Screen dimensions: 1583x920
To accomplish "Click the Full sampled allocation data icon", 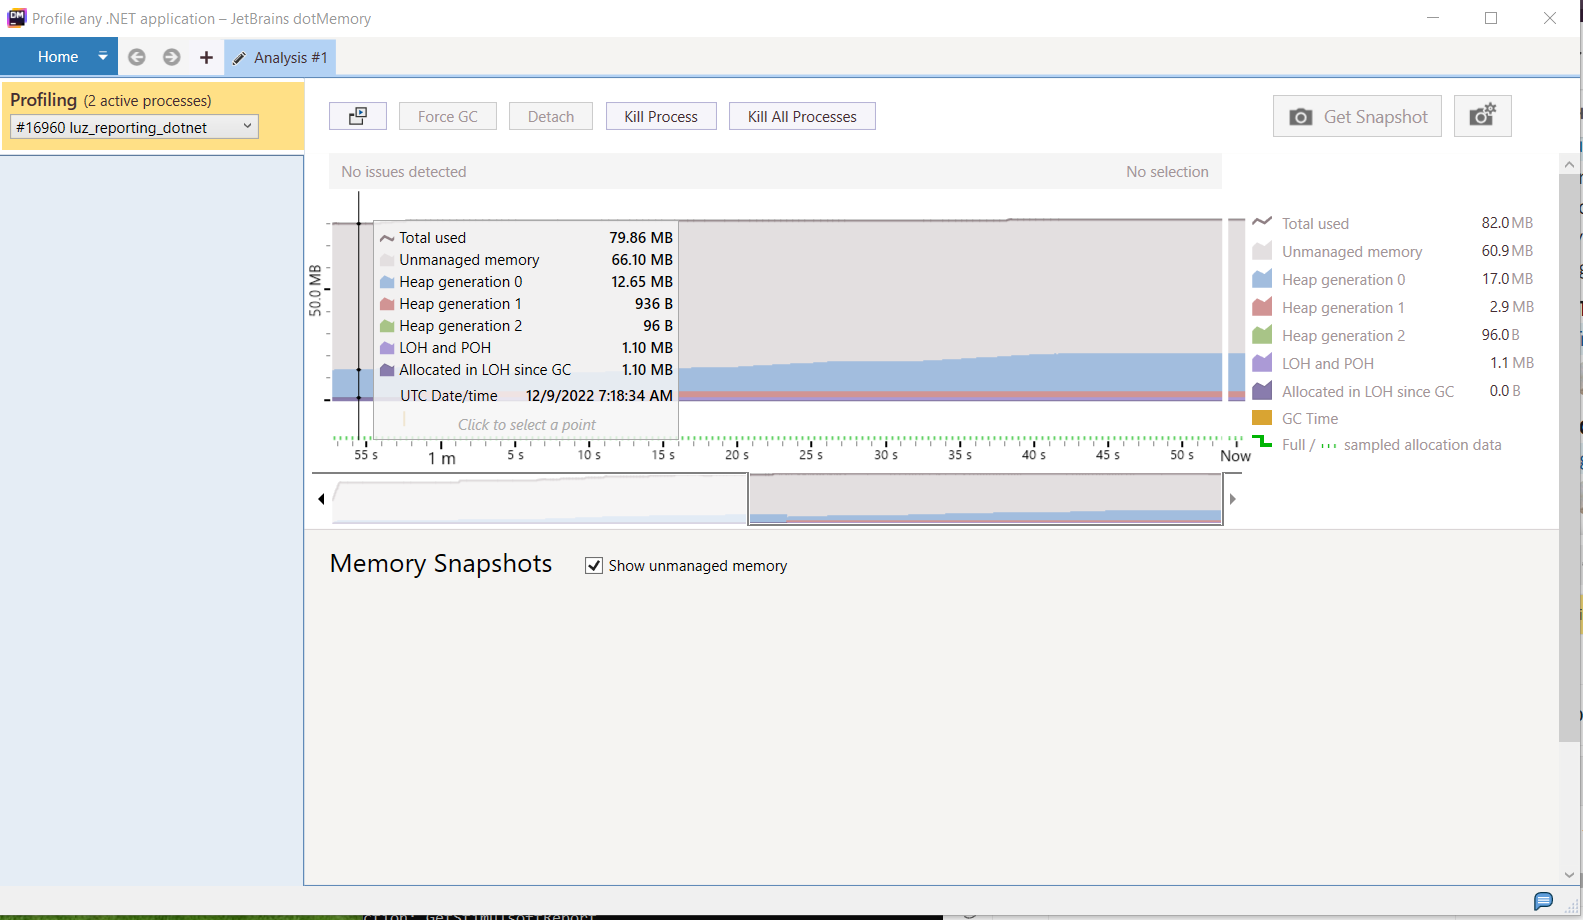I will coord(1262,442).
